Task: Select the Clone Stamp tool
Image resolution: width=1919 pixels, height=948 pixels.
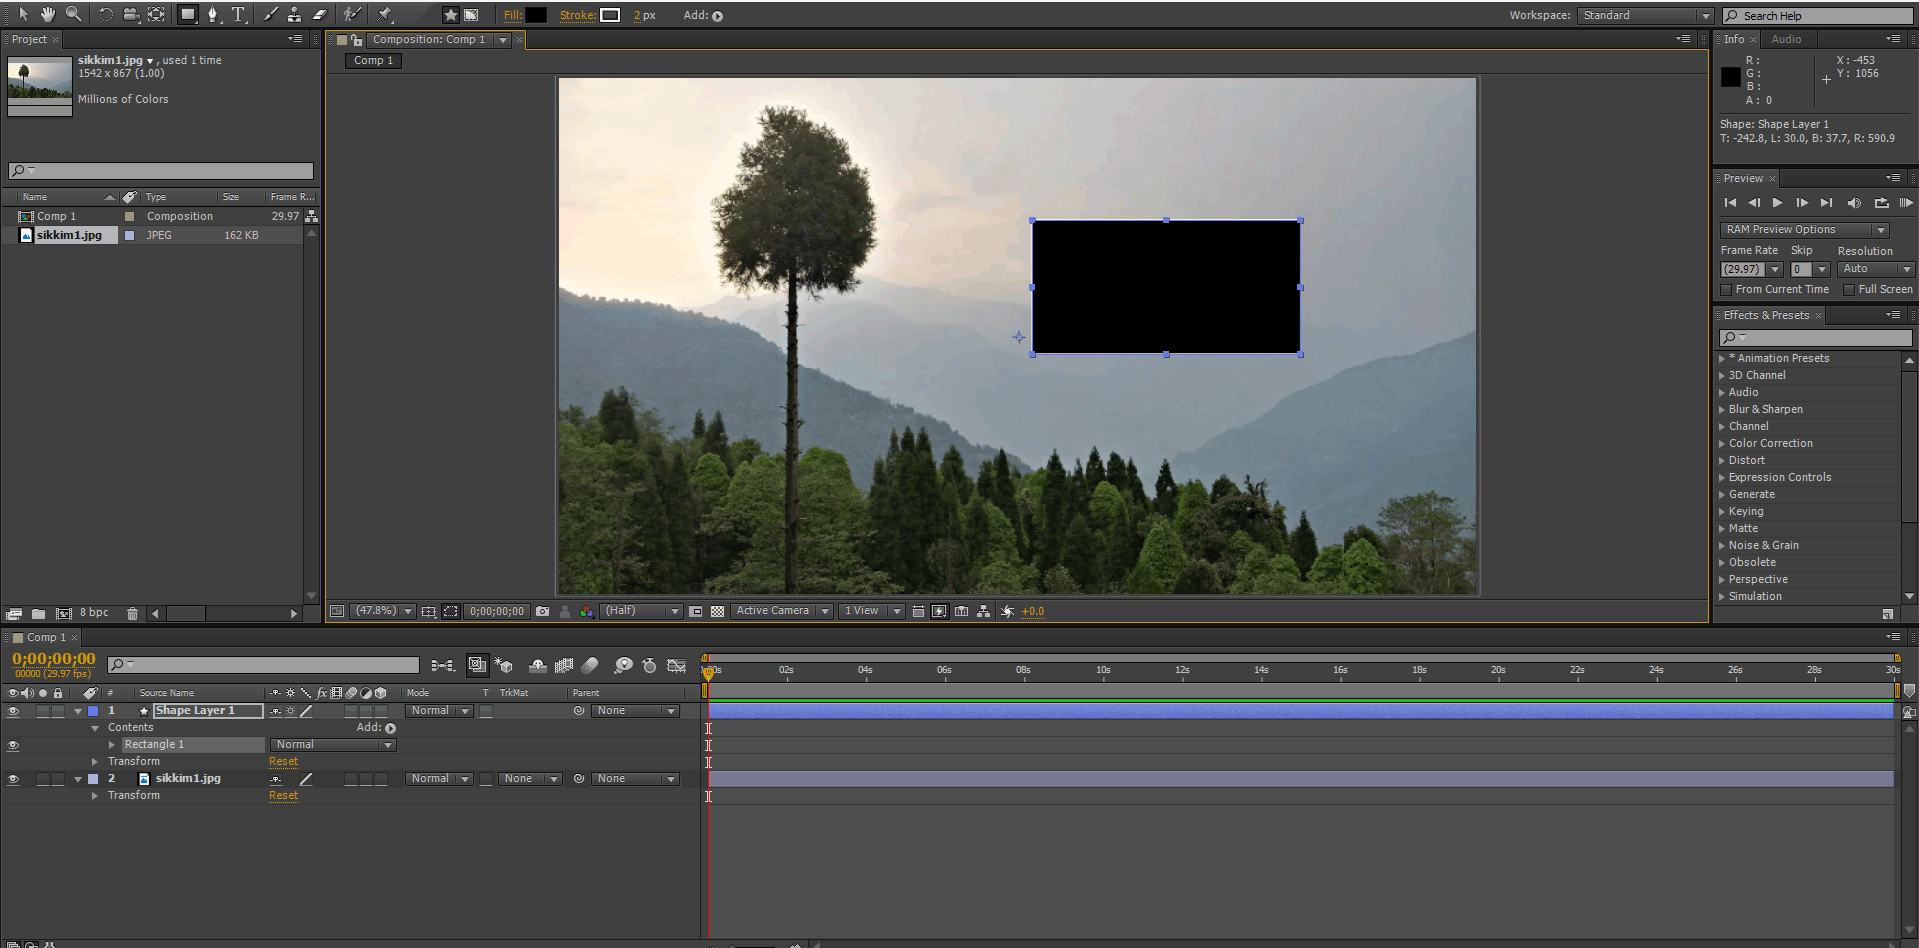Action: (294, 15)
